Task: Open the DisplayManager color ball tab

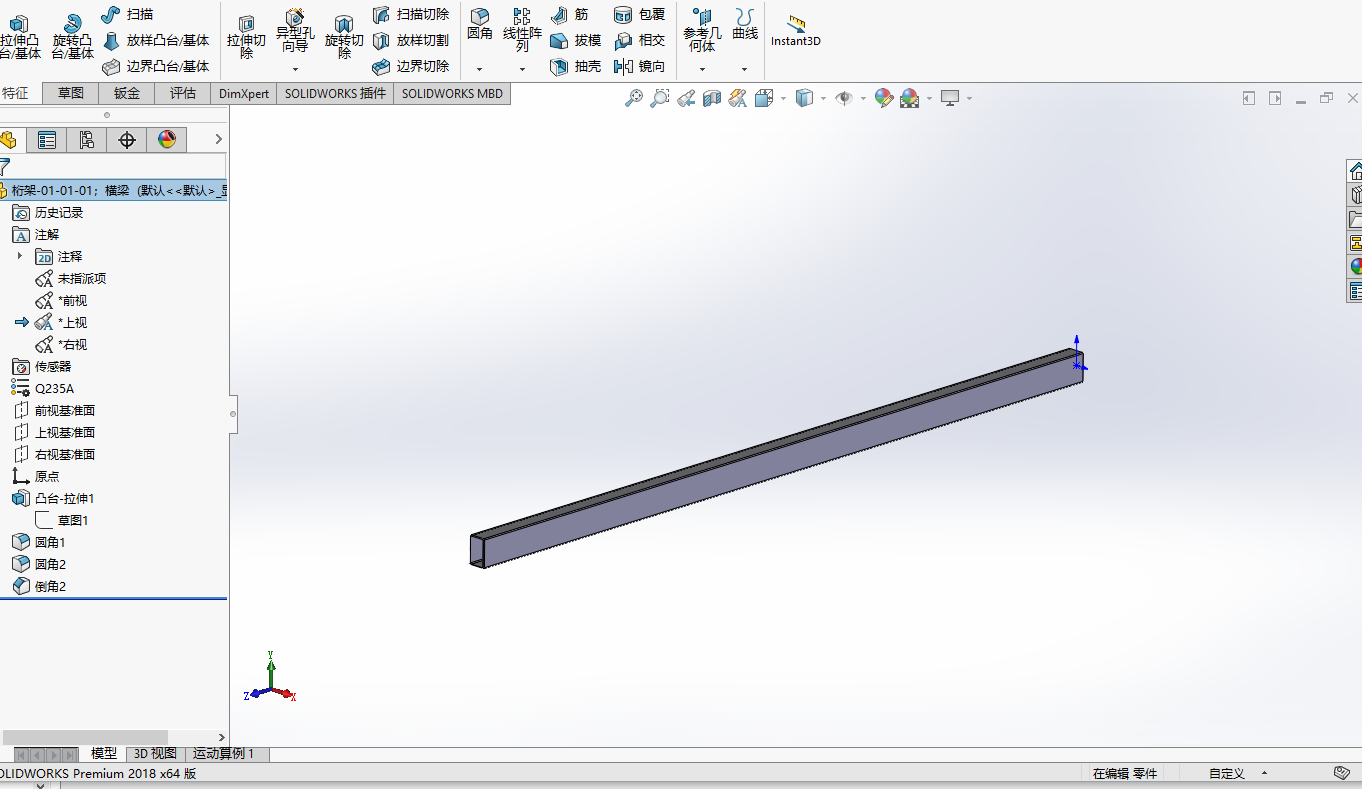Action: click(167, 140)
